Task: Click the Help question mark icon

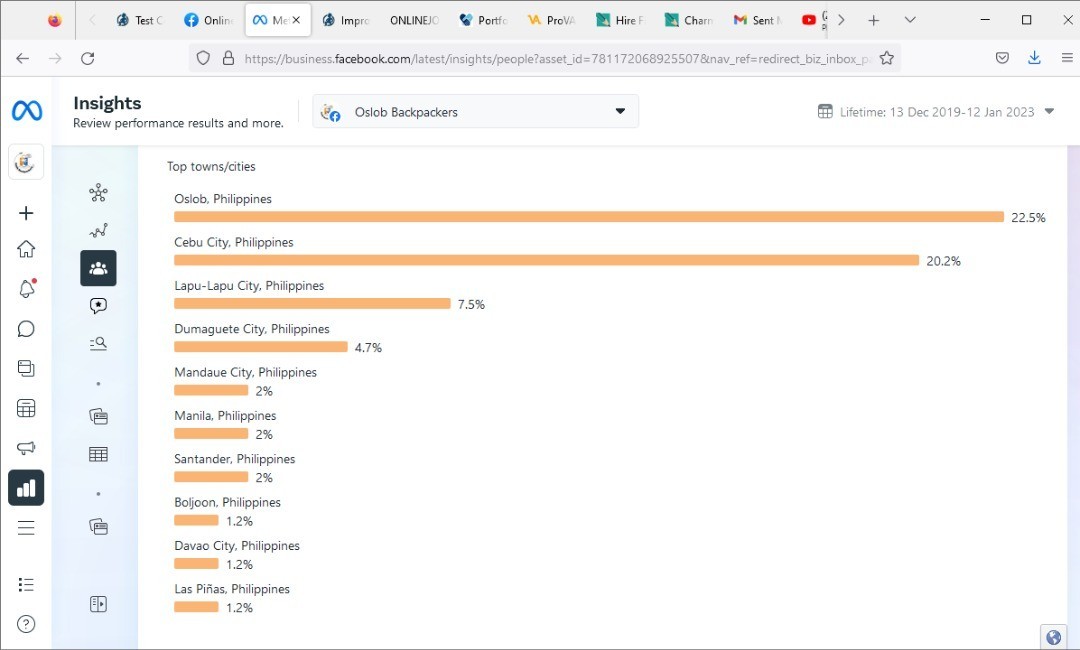Action: [x=27, y=624]
